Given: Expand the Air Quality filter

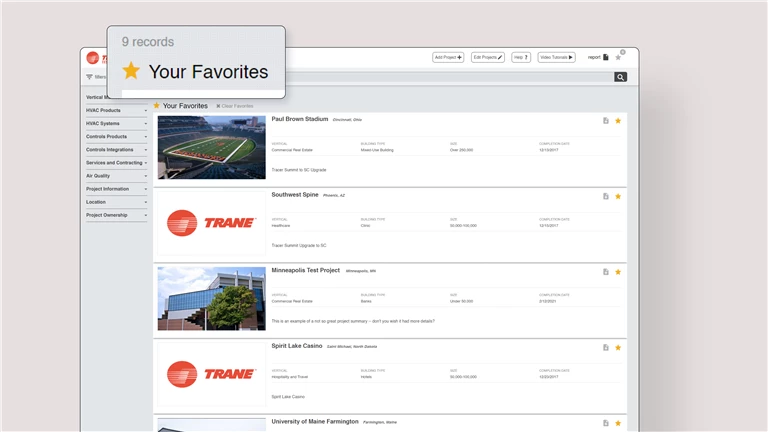Looking at the screenshot, I should [x=116, y=176].
